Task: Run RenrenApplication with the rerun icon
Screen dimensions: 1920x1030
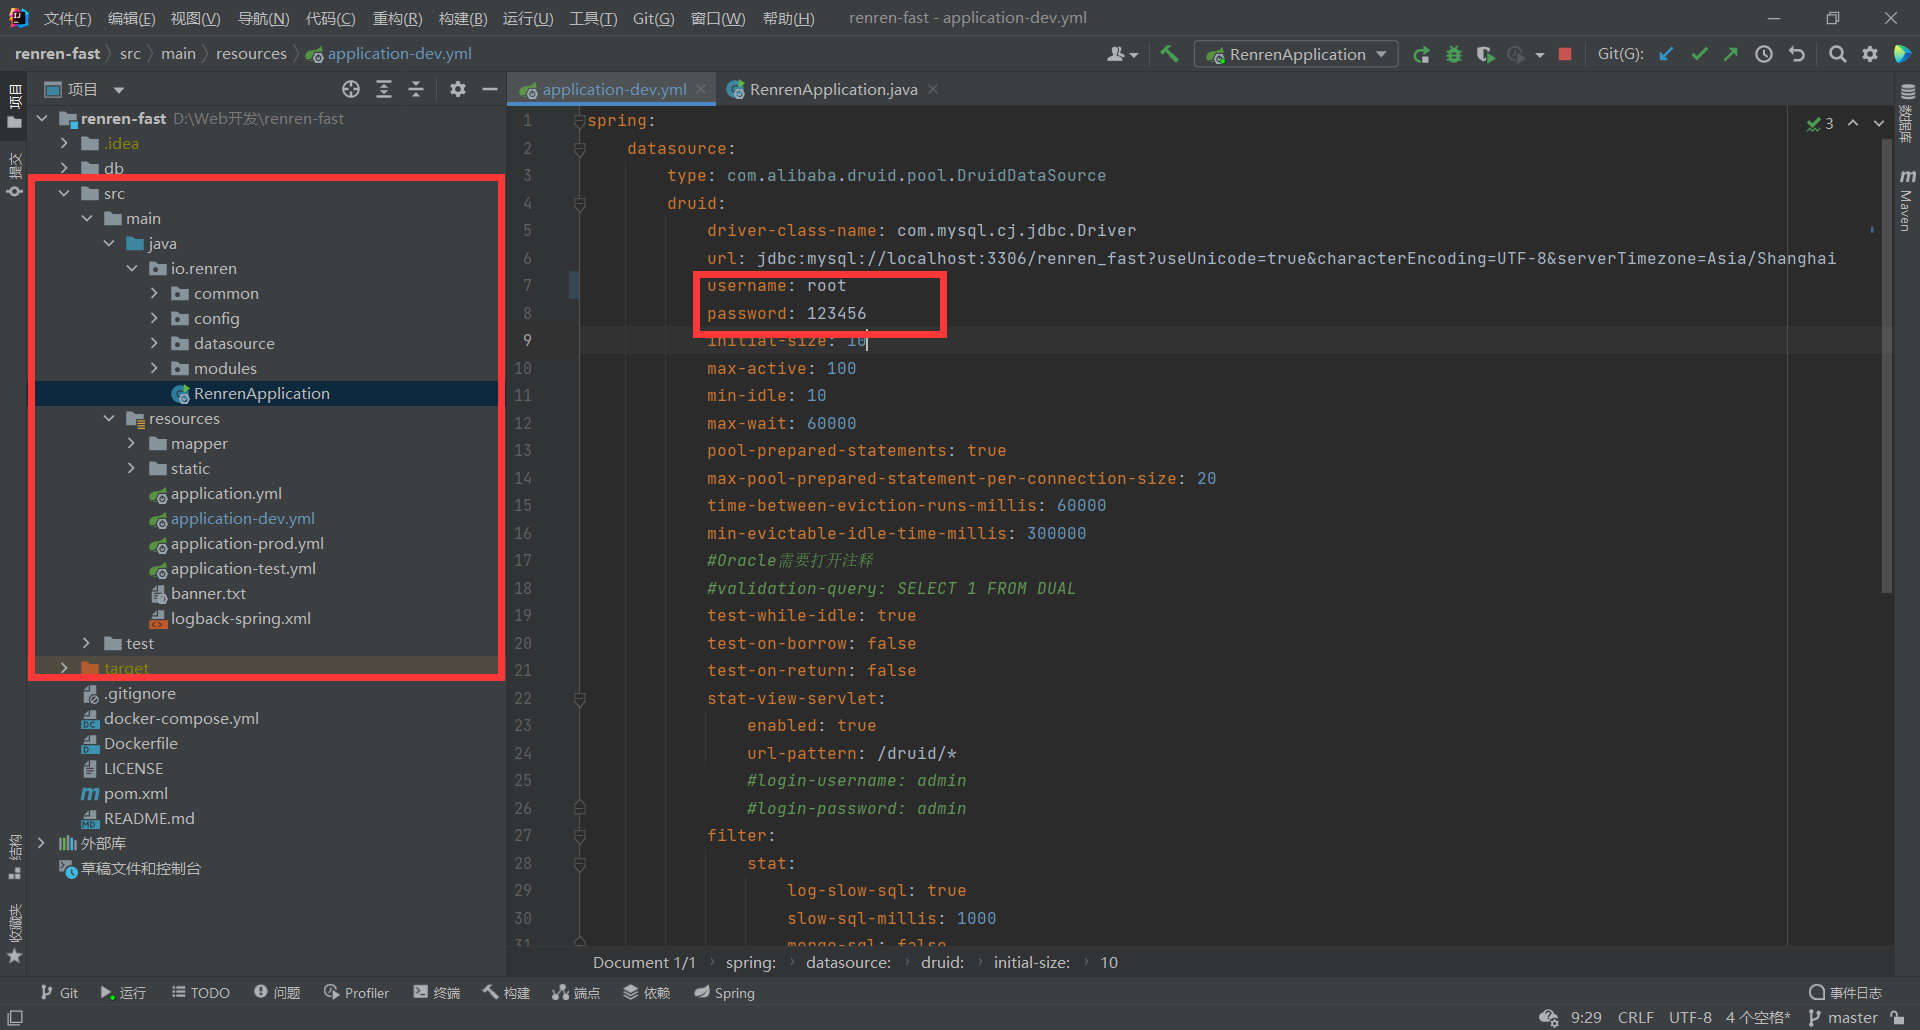Action: coord(1421,55)
